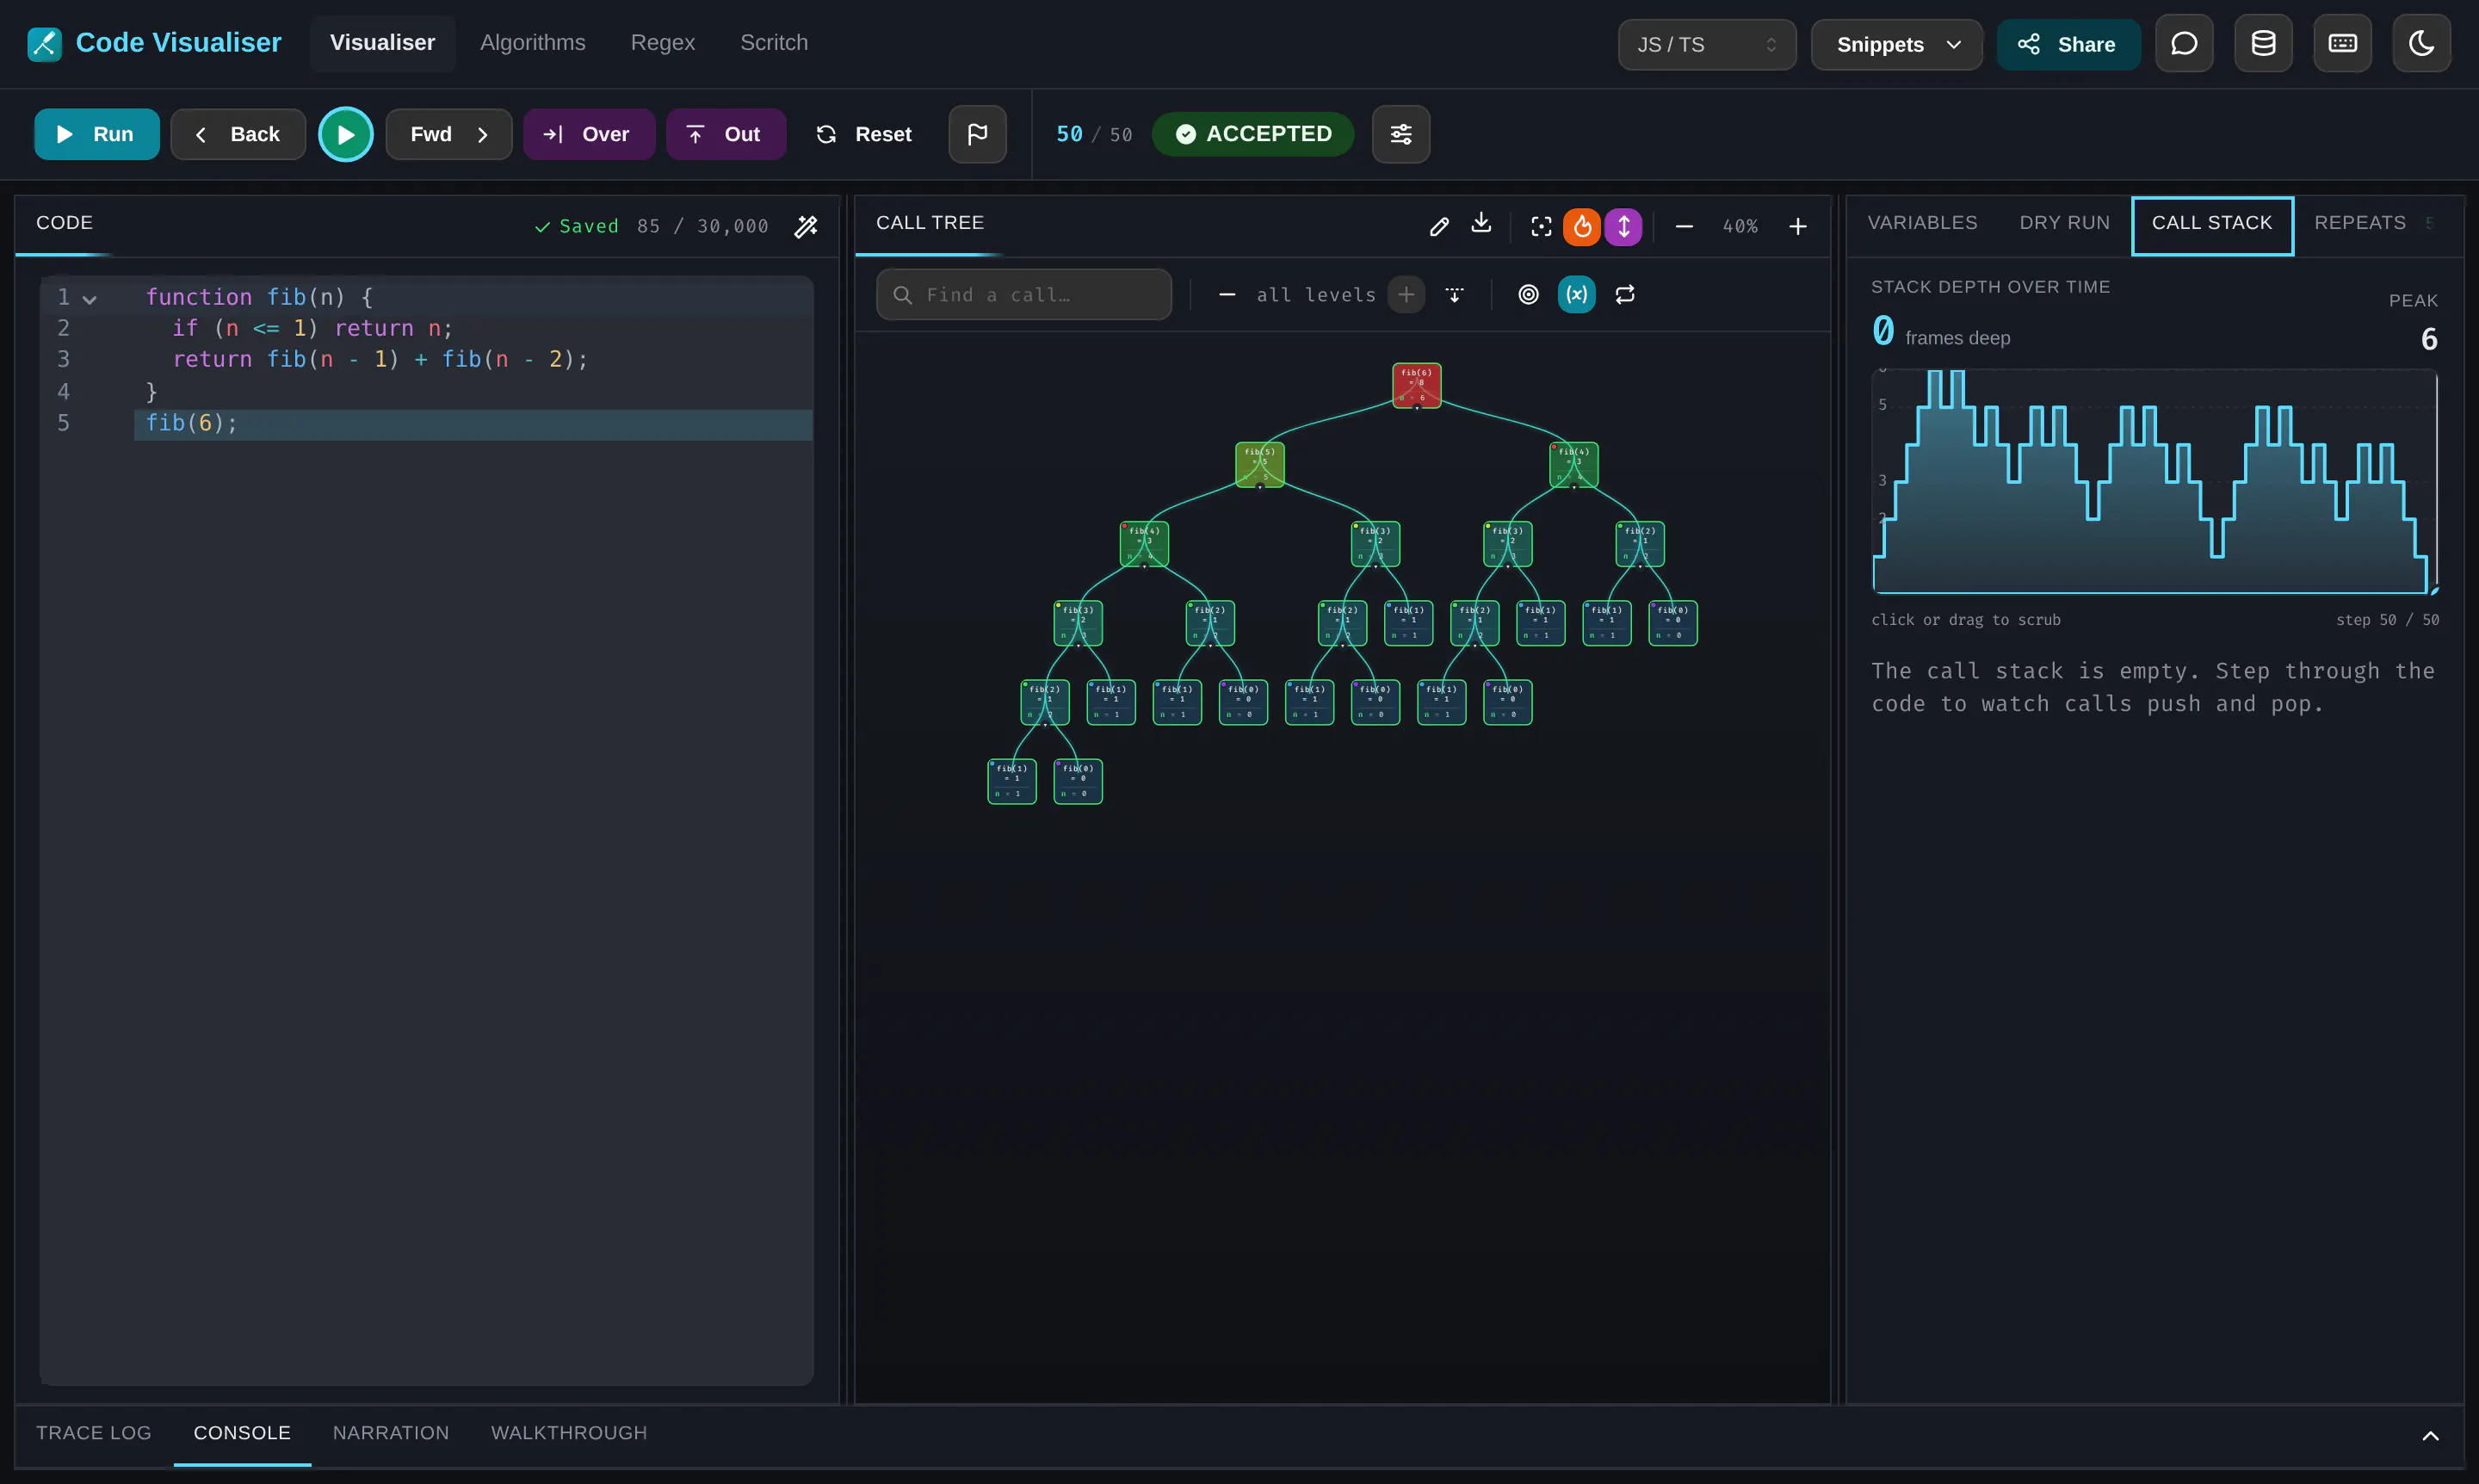
Task: Switch to the VARIABLES tab
Action: point(1923,223)
